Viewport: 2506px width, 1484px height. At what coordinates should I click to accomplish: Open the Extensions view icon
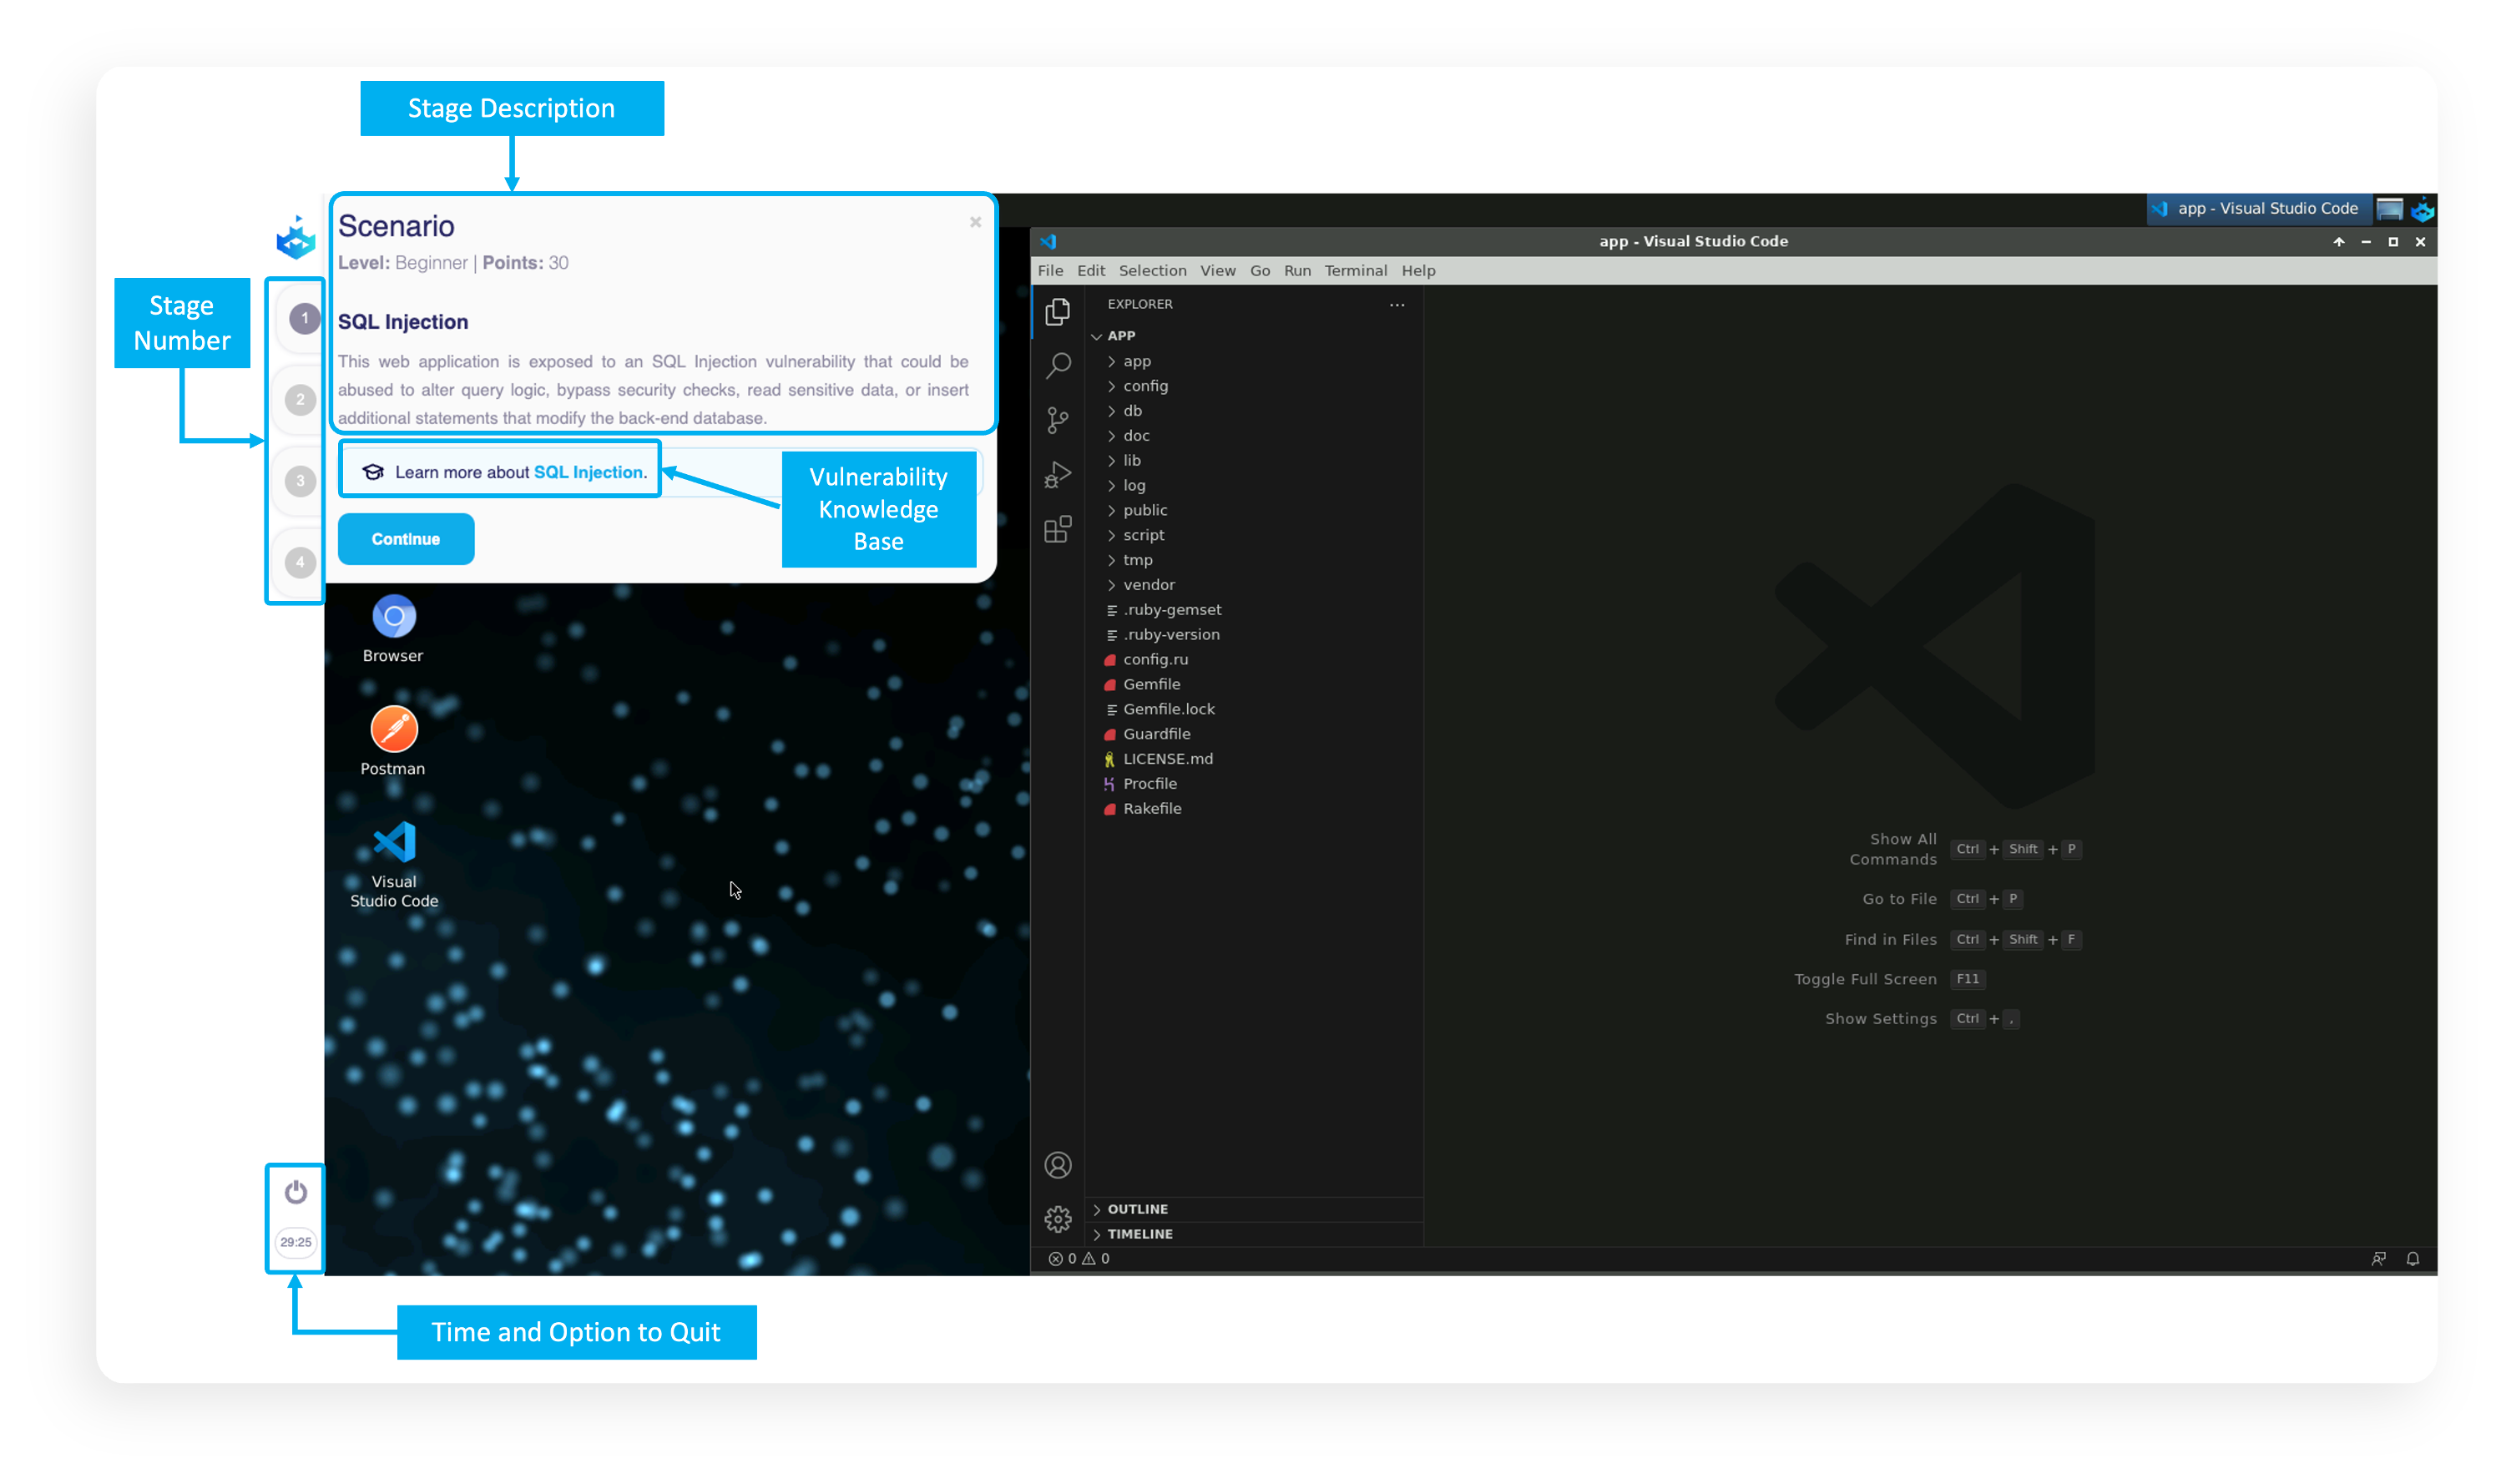(x=1057, y=529)
